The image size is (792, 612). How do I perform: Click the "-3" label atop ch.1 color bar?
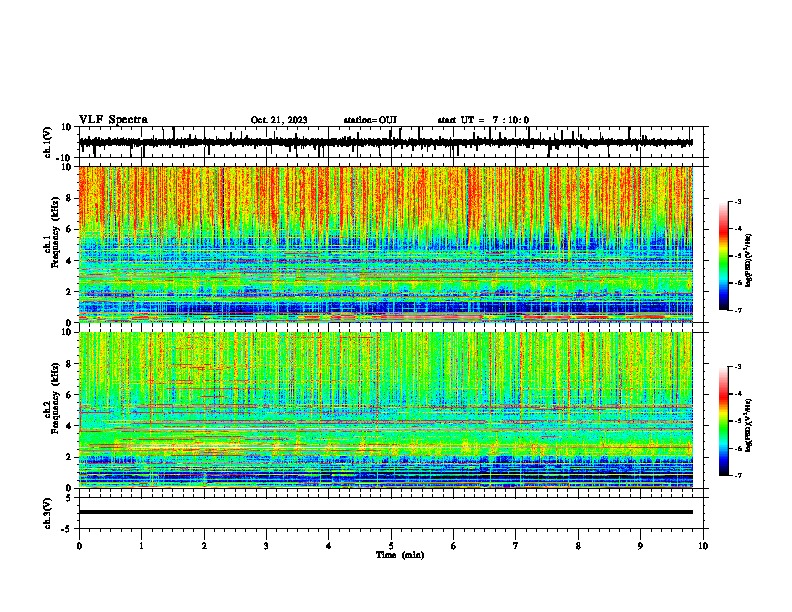tap(737, 201)
